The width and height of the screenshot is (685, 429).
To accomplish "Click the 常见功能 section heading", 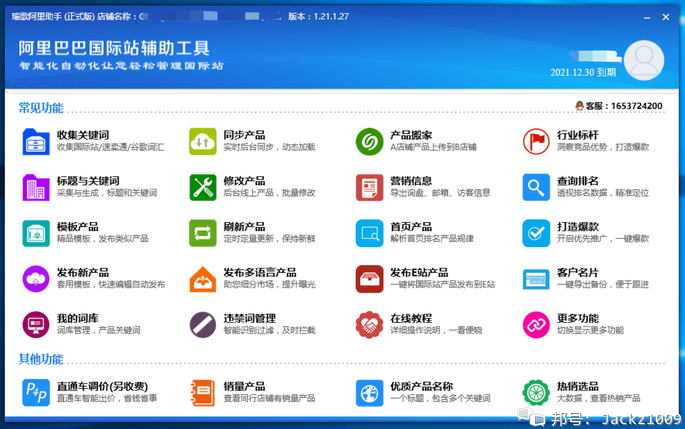I will coord(41,108).
